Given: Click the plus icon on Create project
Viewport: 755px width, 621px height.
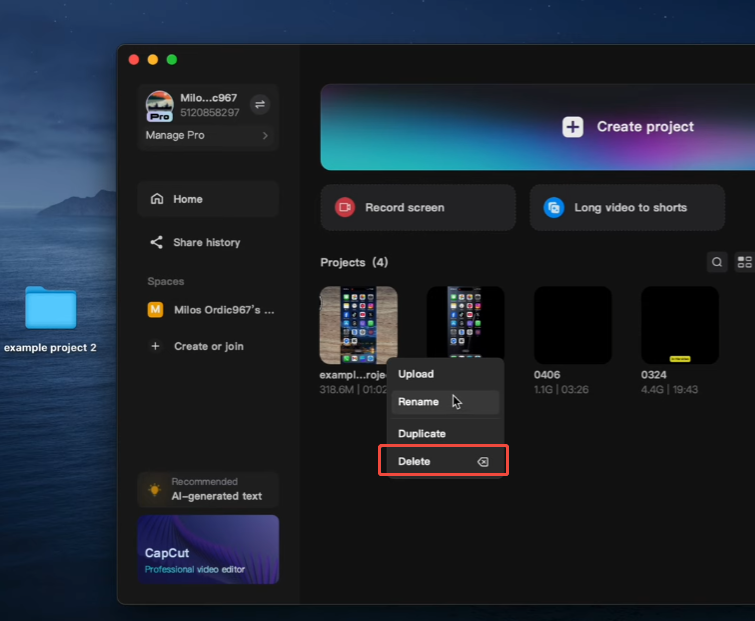Looking at the screenshot, I should [x=572, y=127].
